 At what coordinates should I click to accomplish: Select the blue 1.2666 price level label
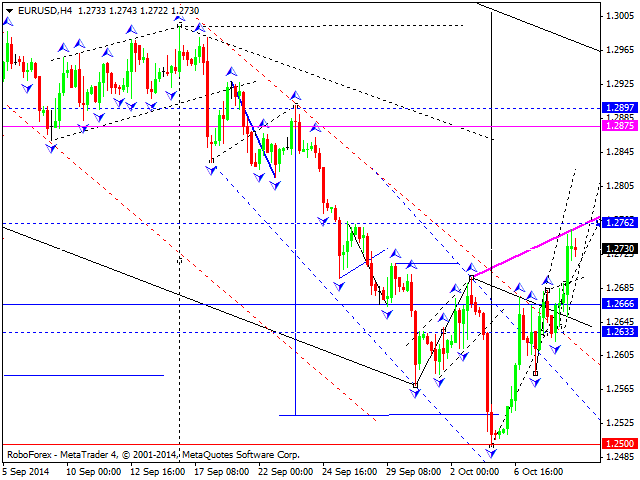pos(621,304)
